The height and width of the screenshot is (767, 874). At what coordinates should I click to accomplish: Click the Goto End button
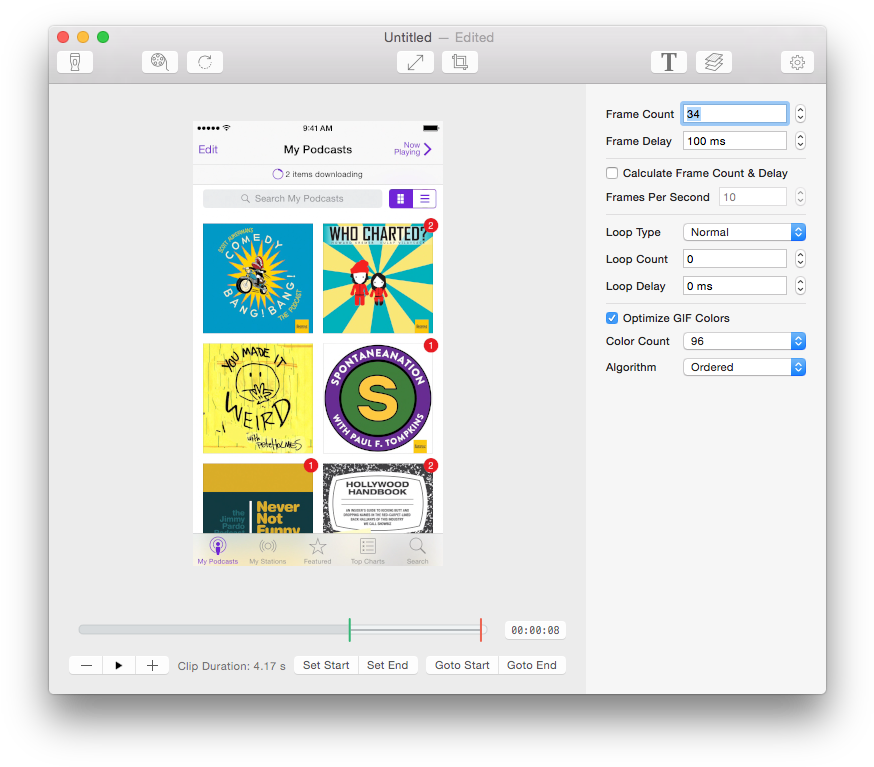coord(531,665)
